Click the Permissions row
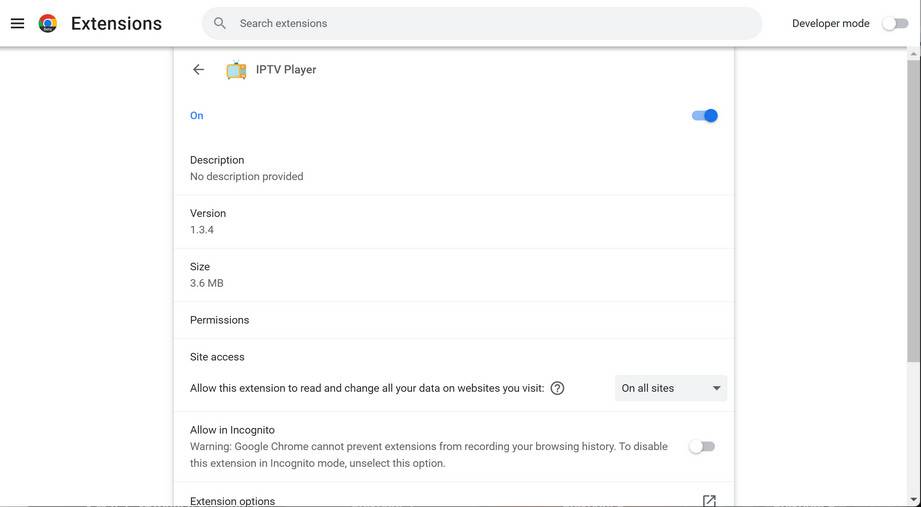The width and height of the screenshot is (921, 507). [220, 320]
